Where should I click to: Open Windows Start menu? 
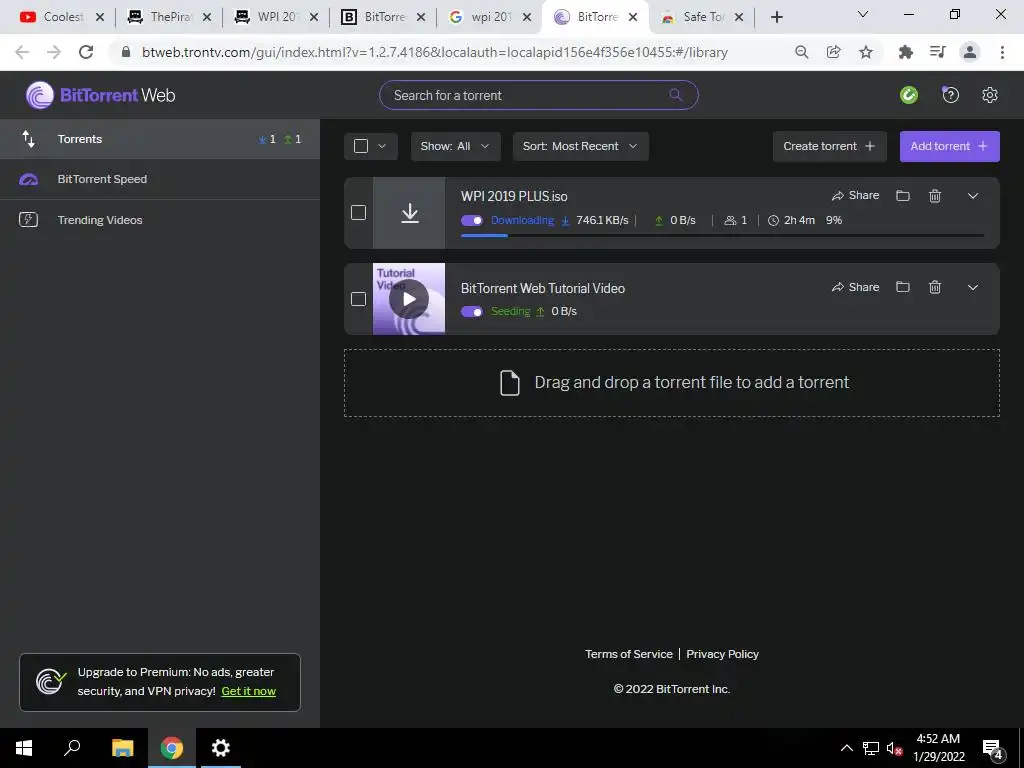click(24, 748)
